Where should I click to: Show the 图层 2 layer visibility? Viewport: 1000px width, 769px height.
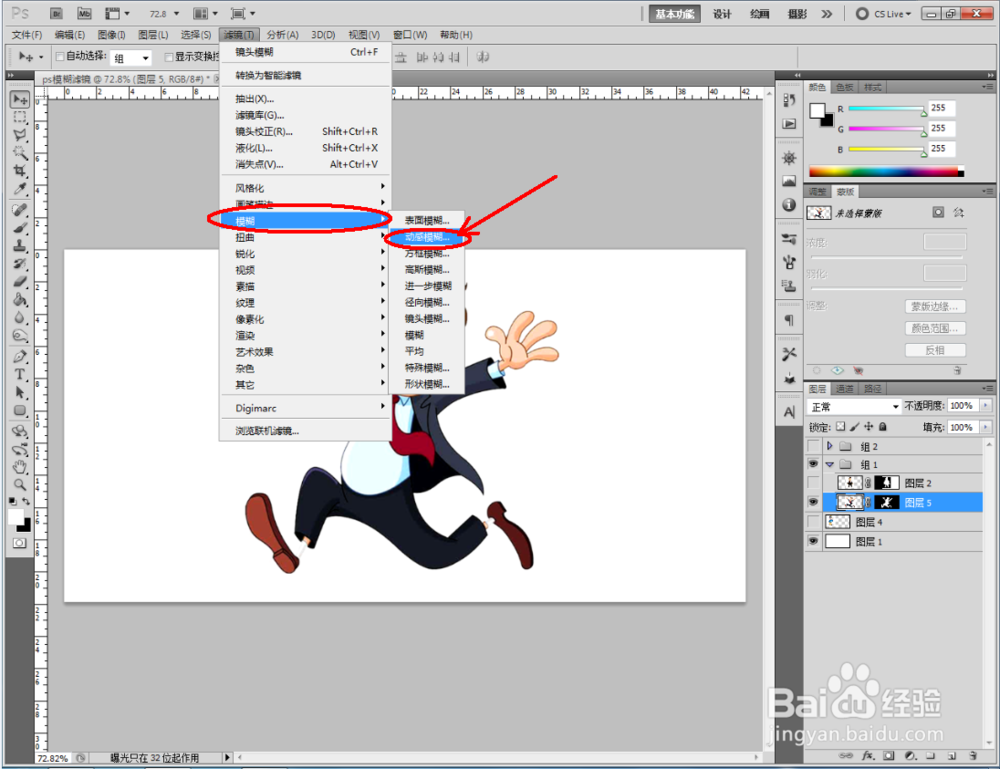point(813,483)
